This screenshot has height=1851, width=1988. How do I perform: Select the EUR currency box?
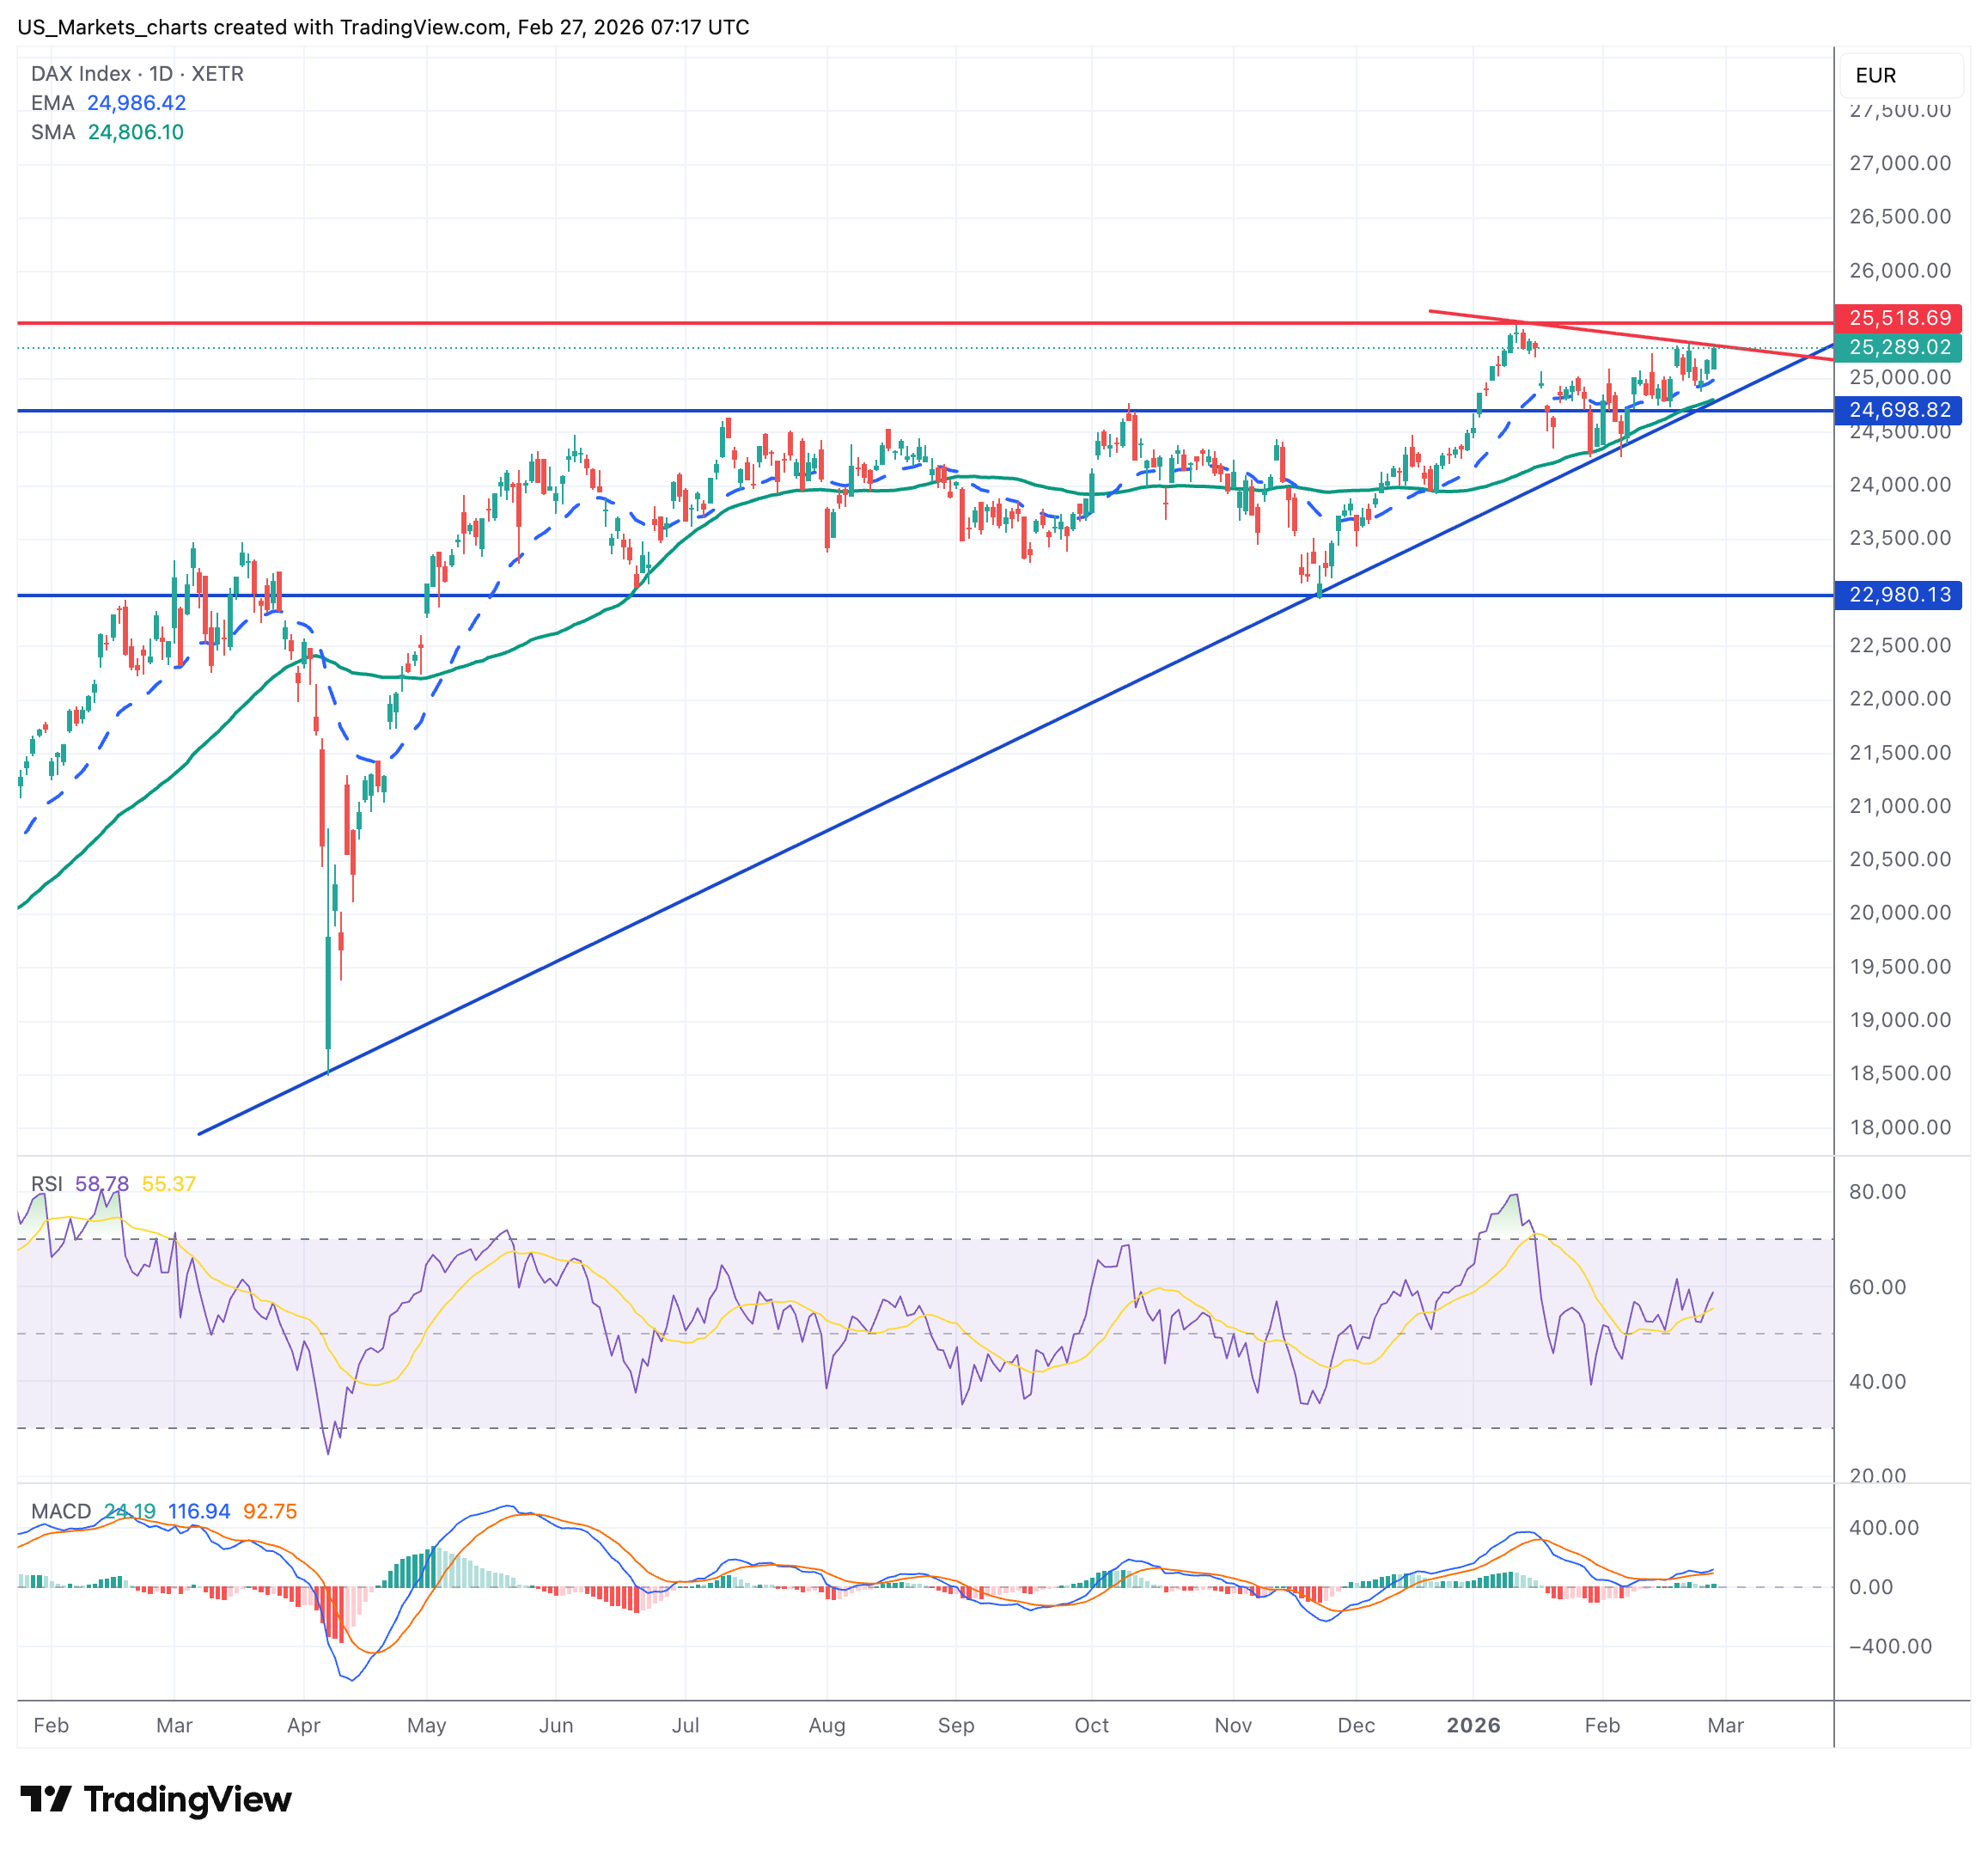click(x=1900, y=75)
